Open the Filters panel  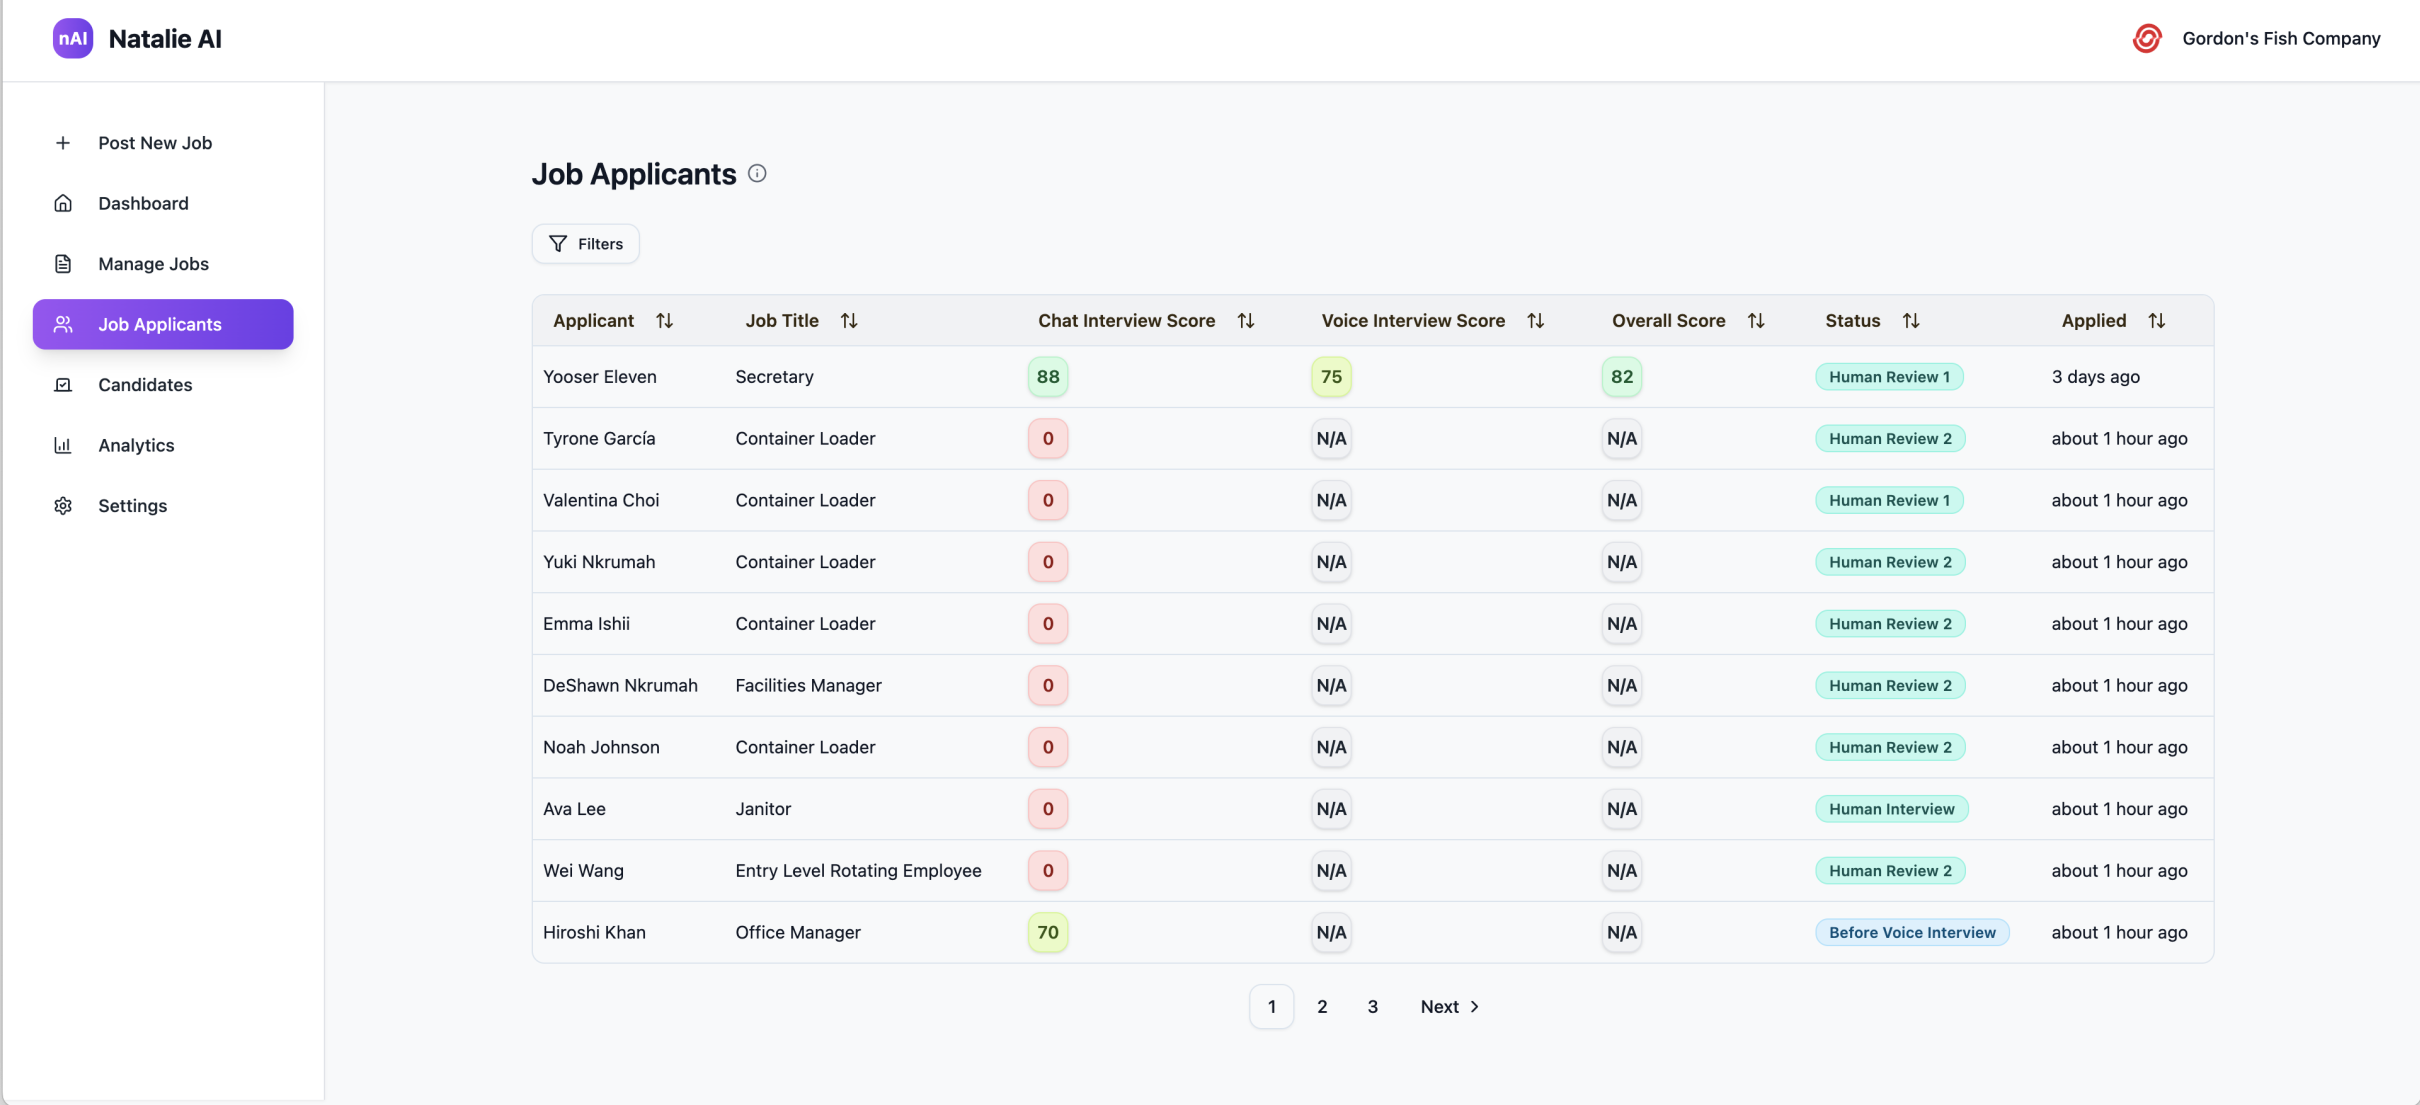coord(586,244)
